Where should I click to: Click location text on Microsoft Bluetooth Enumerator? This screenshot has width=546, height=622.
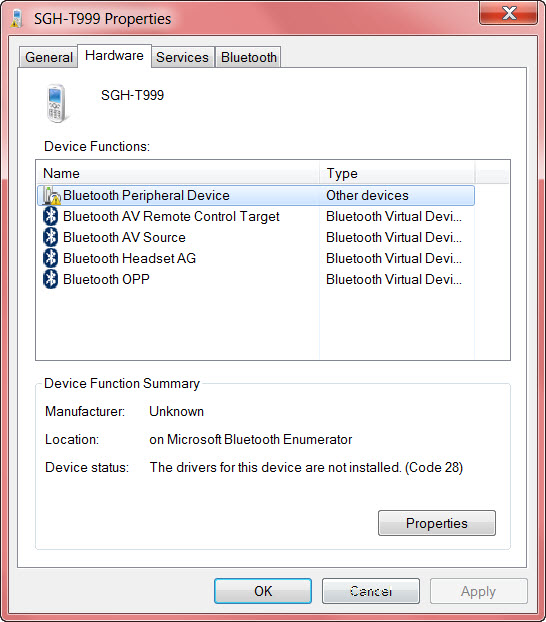[250, 440]
